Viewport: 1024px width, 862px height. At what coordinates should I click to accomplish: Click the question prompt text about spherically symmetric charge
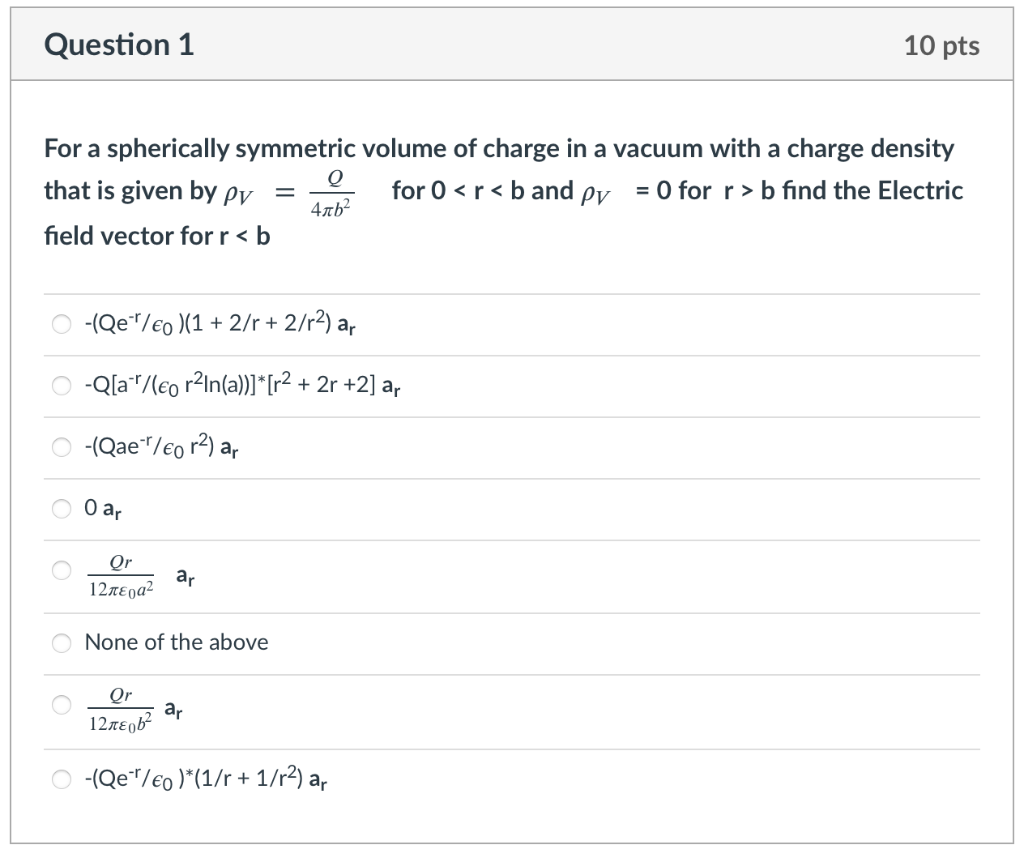(x=503, y=192)
